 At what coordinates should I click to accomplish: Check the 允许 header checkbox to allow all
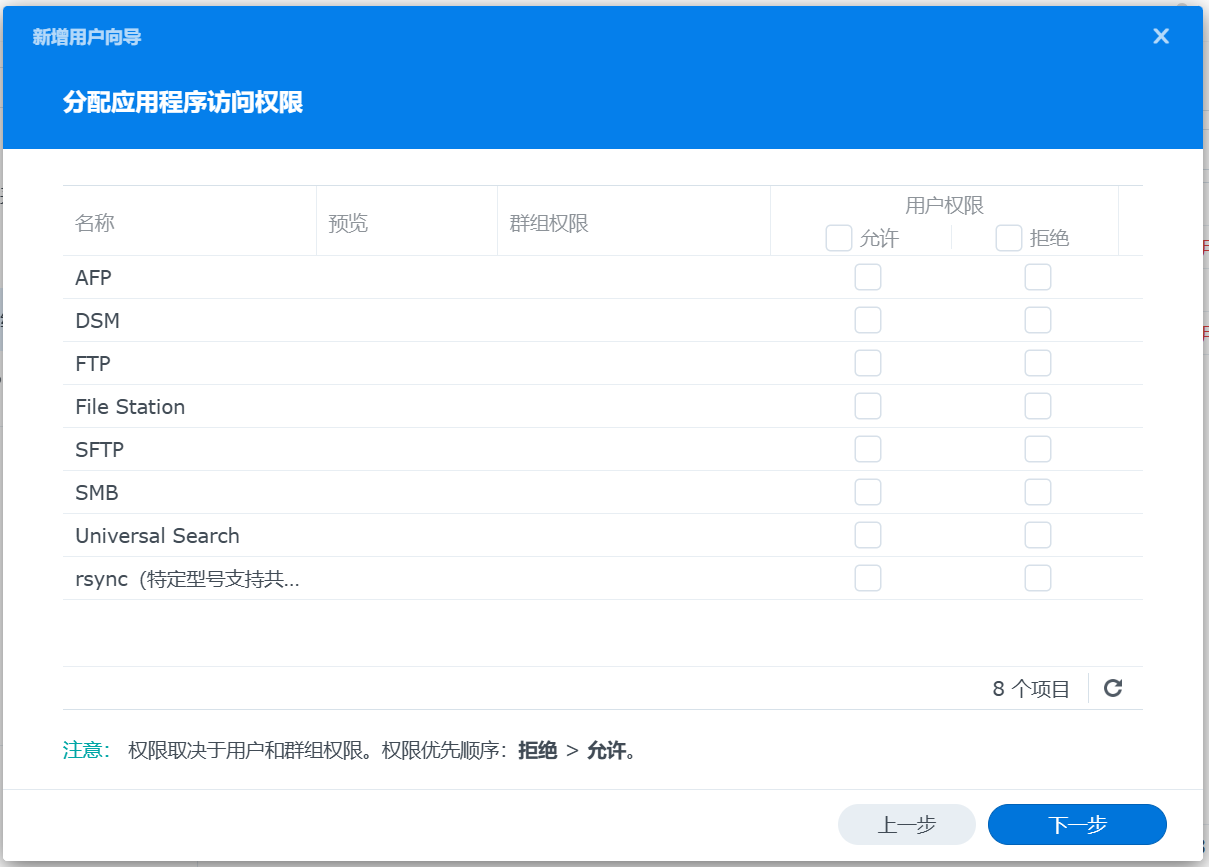(x=838, y=238)
